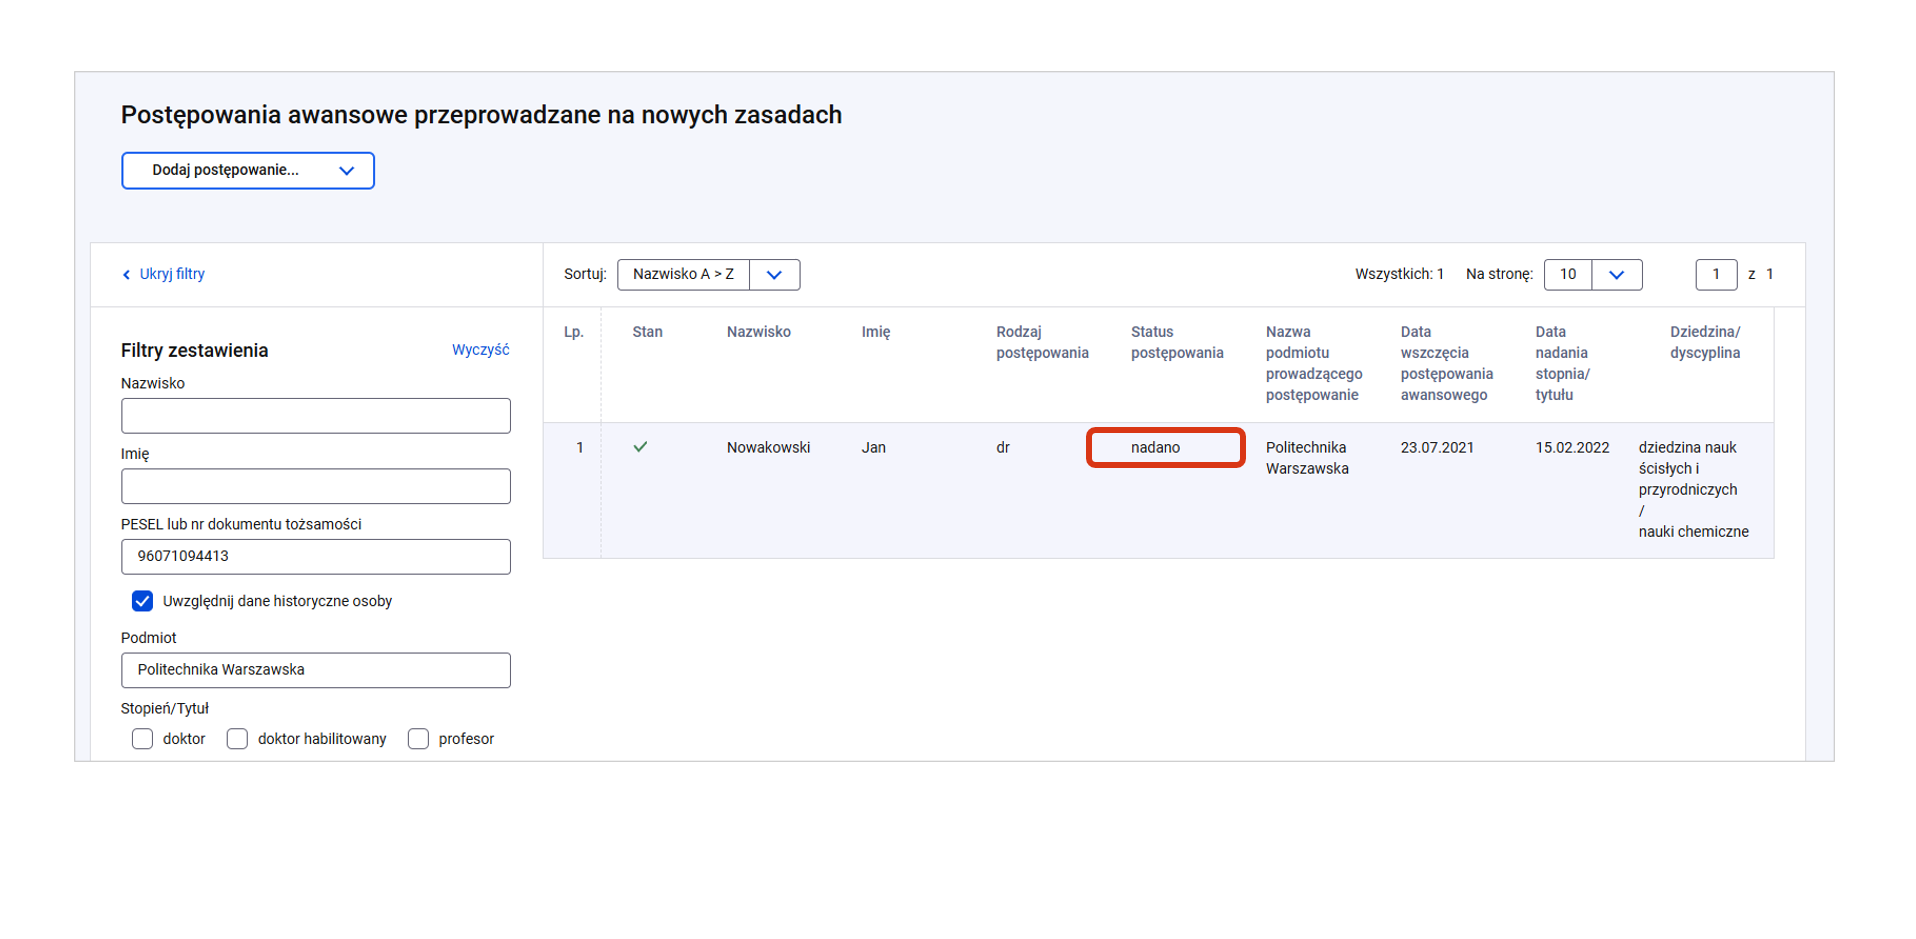Click the Status postępowania column header
Screen dimensions: 1916x939
coord(1176,342)
